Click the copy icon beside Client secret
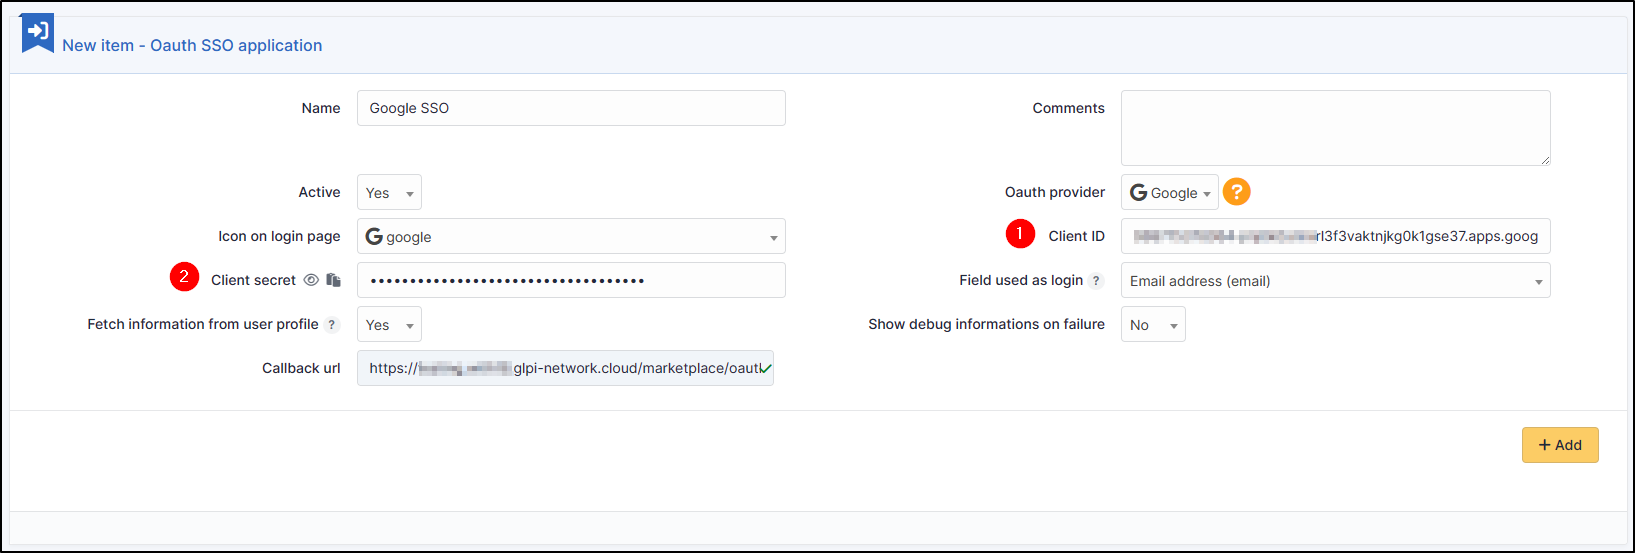Screen dimensions: 1635x553 coord(334,280)
